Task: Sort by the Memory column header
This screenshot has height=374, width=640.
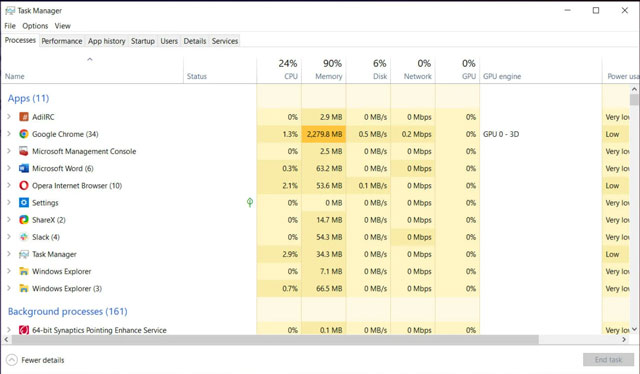Action: (324, 69)
